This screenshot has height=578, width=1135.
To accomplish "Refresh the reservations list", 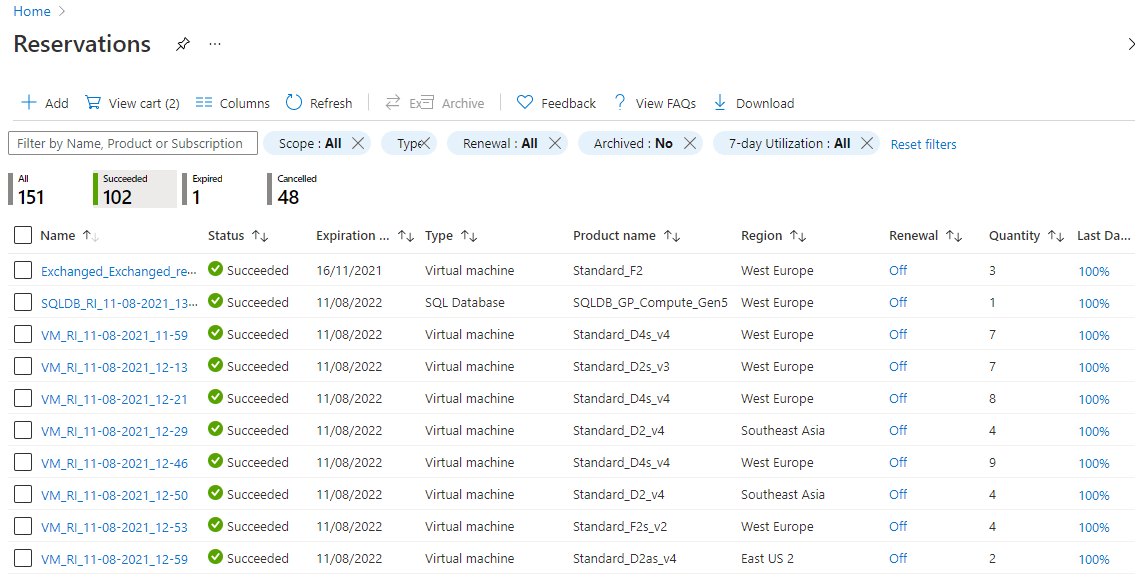I will (x=319, y=103).
